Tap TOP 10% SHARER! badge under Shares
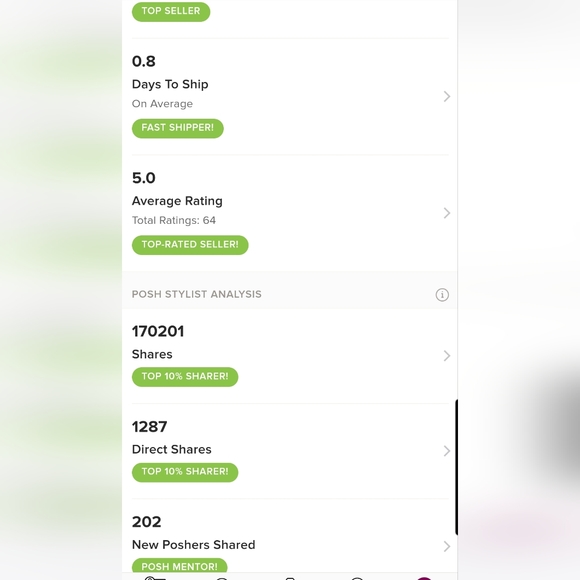This screenshot has width=580, height=580. 185,377
